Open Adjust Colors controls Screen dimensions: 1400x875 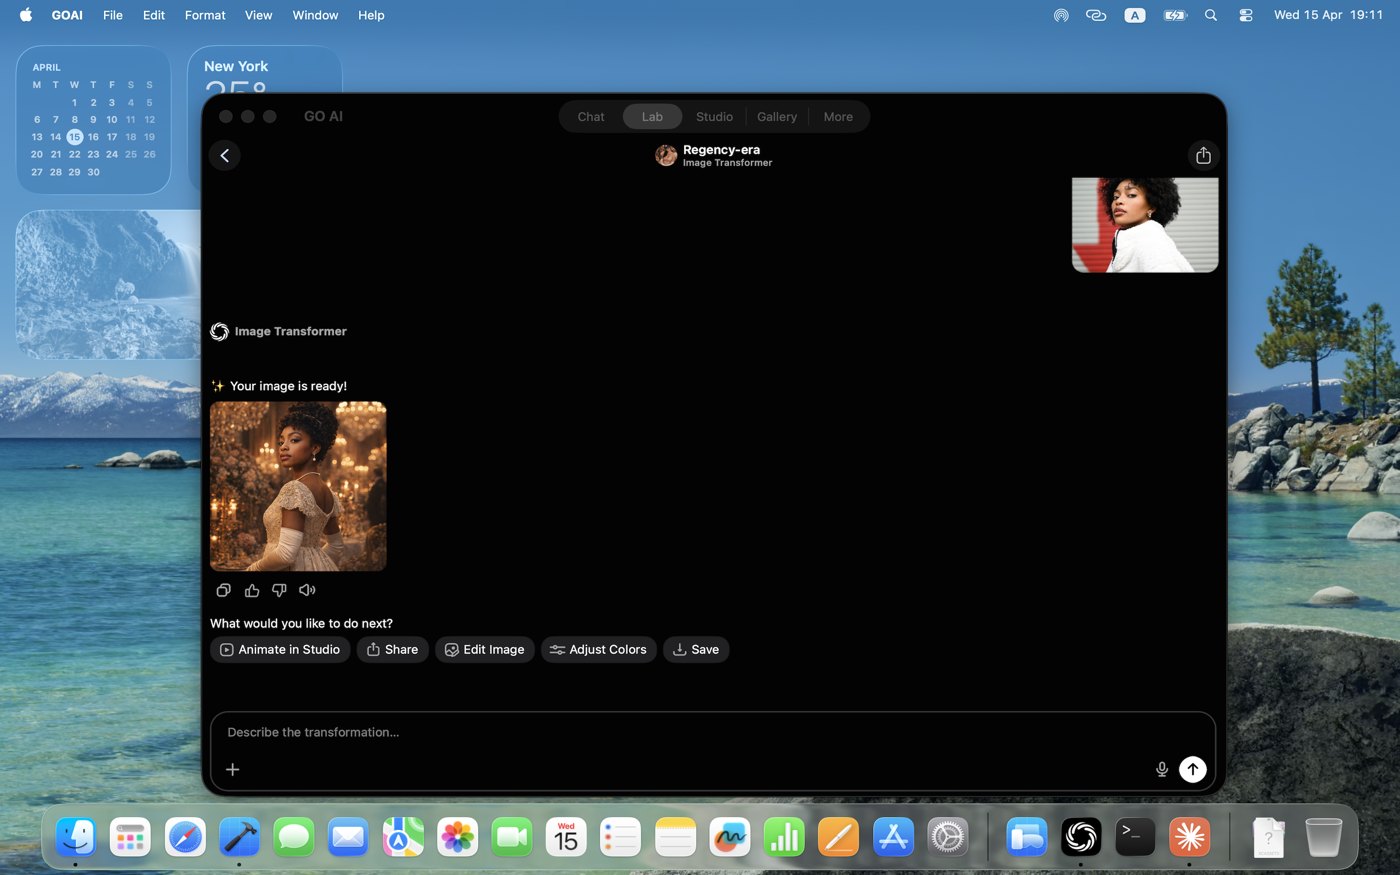(598, 649)
